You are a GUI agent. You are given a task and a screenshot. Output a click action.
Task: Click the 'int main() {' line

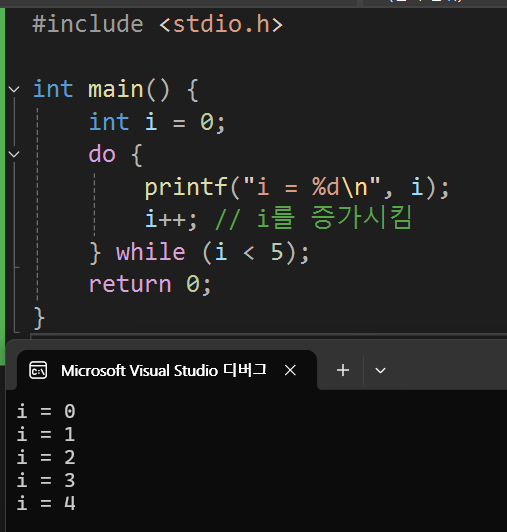click(116, 90)
